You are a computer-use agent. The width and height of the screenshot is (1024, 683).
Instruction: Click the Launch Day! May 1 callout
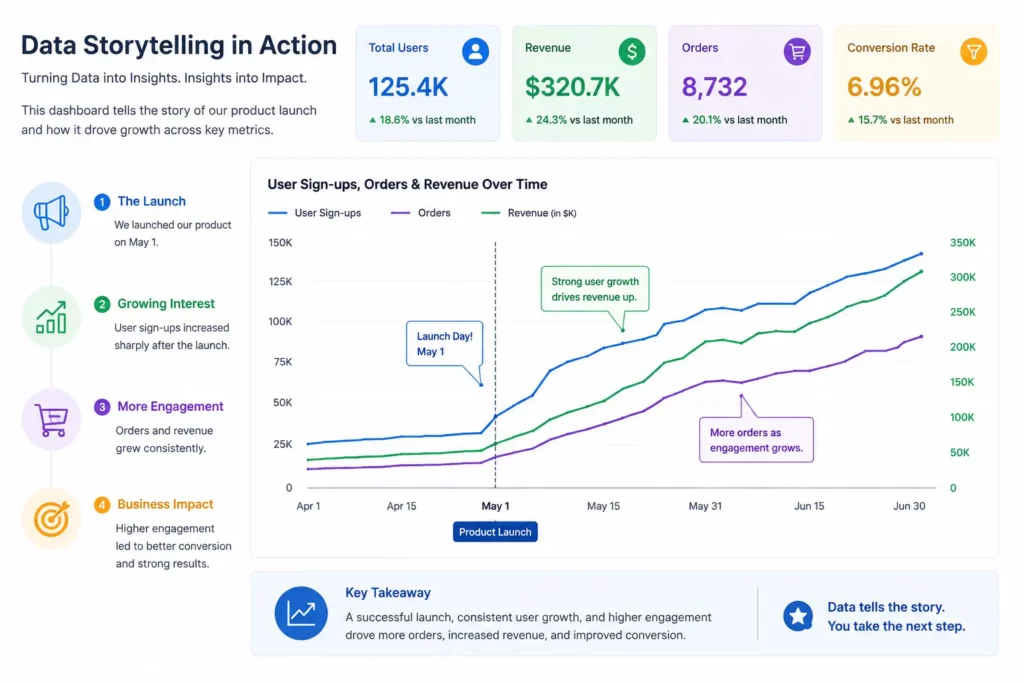coord(445,343)
